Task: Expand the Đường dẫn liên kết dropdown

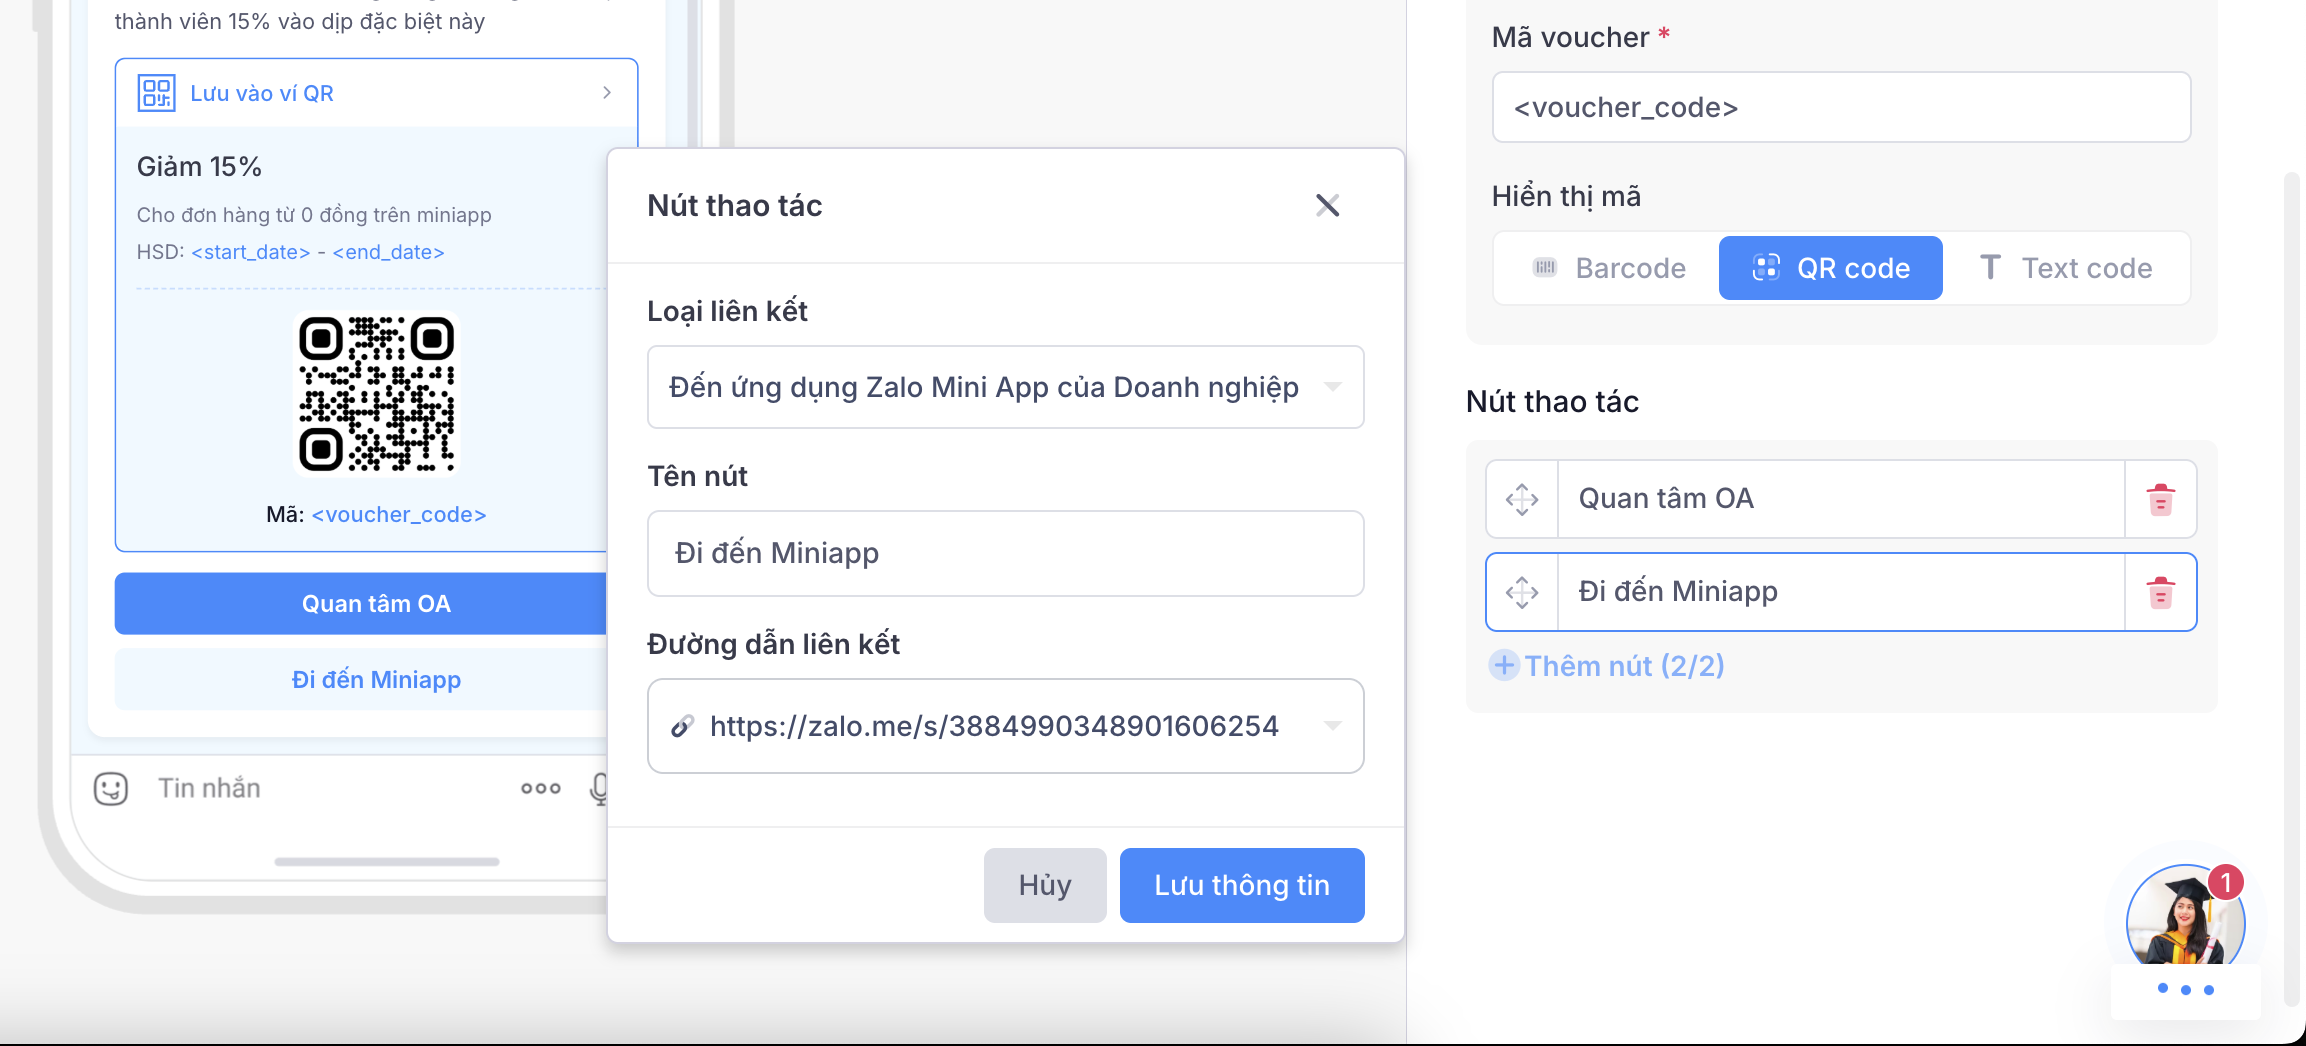Action: coord(1332,726)
